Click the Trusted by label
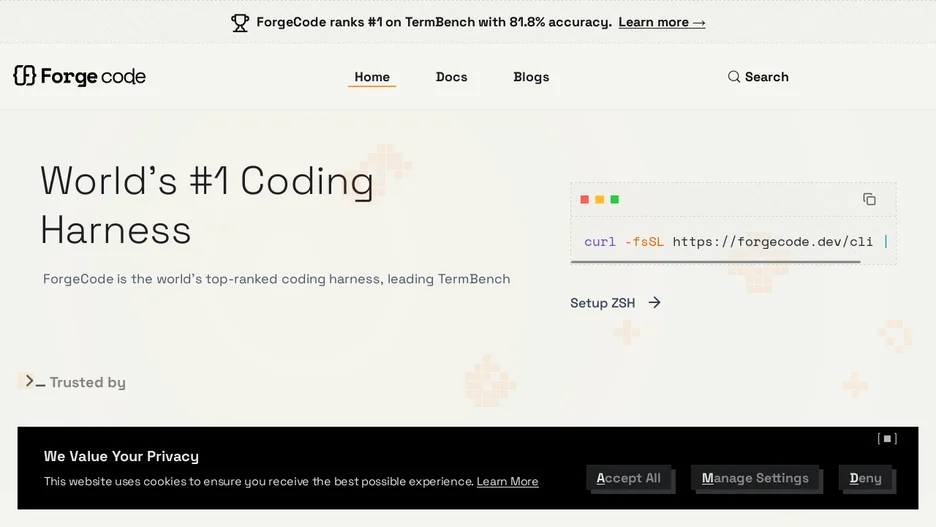Image resolution: width=936 pixels, height=527 pixels. coord(88,382)
